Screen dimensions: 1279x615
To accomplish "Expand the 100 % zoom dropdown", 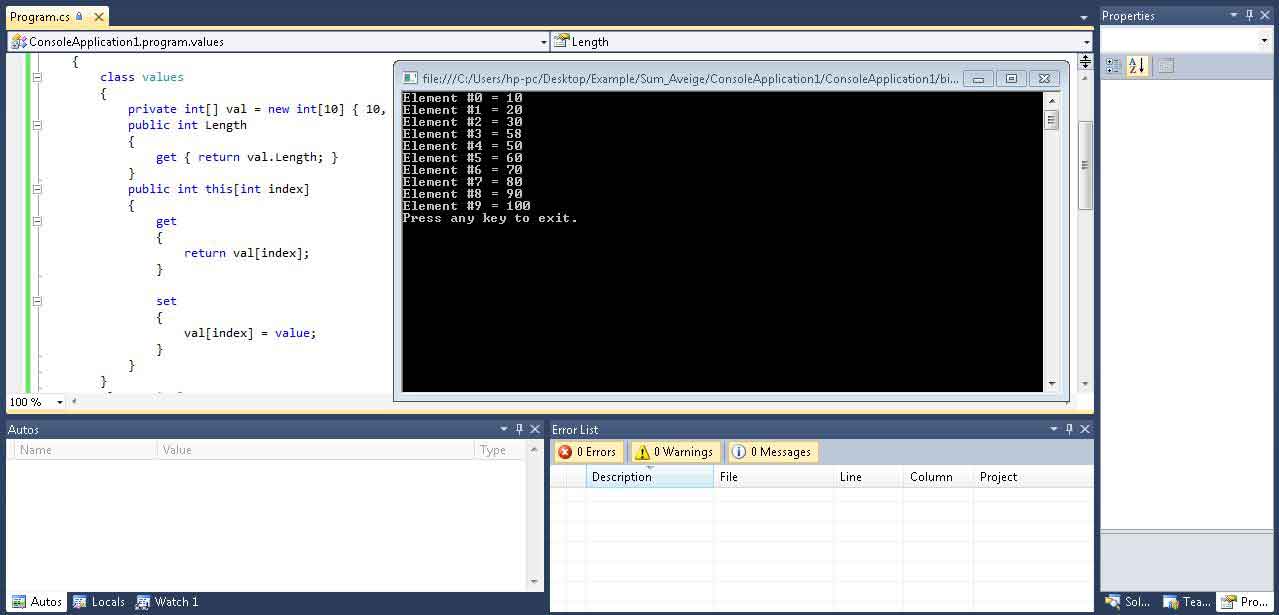I will [60, 402].
